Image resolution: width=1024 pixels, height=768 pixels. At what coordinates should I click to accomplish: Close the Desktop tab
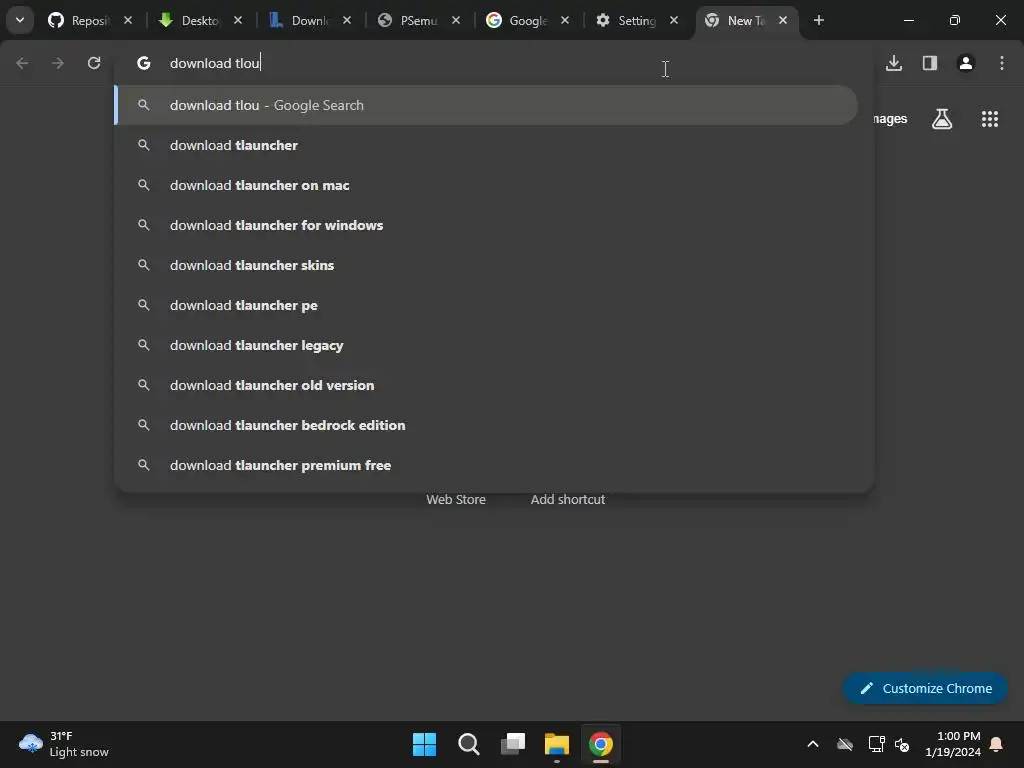[238, 20]
